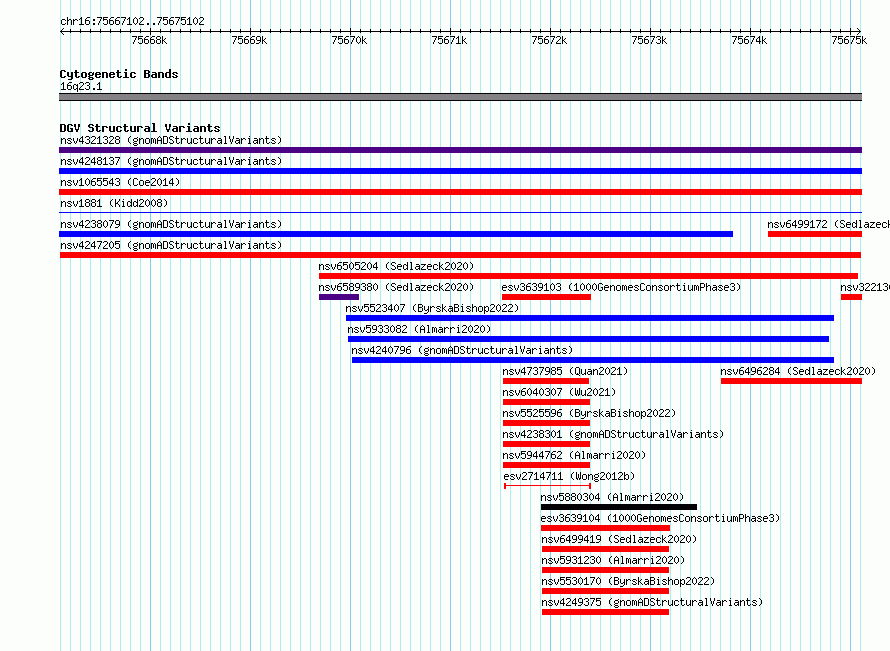Open esv3639103 1000GenomesConsortiumPhase3 label
The width and height of the screenshot is (890, 651).
pyautogui.click(x=622, y=287)
